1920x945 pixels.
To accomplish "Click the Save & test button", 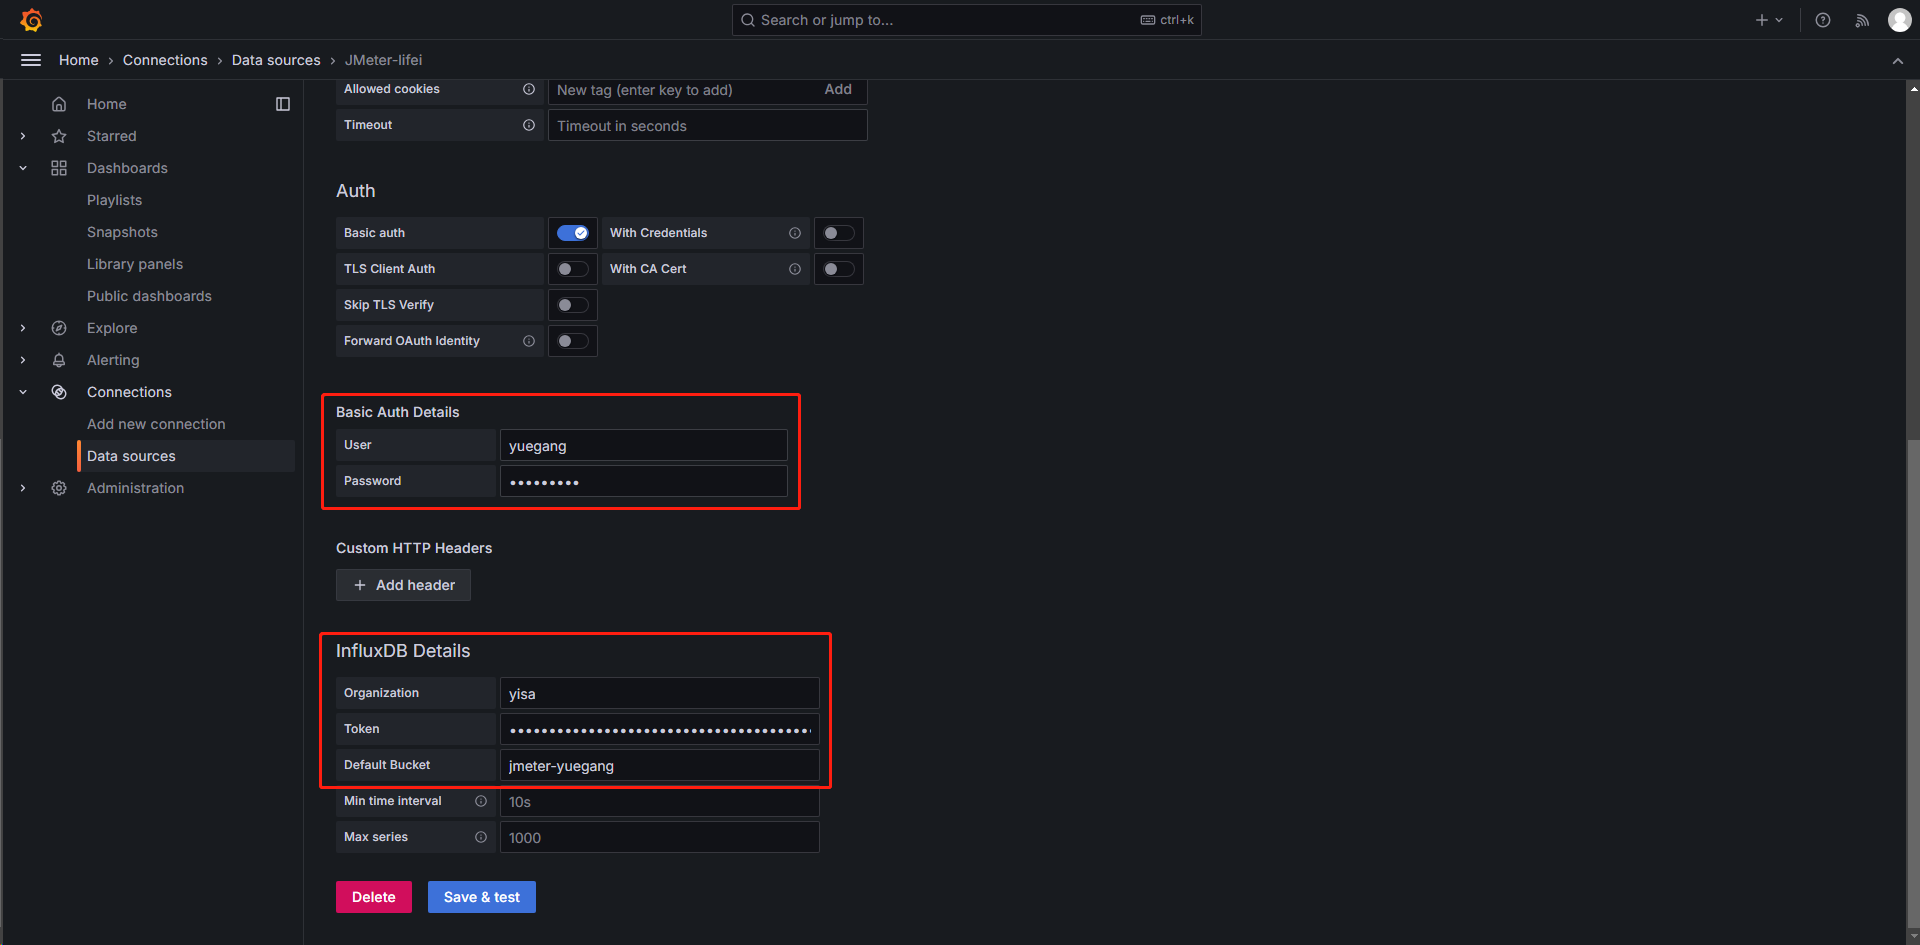I will click(482, 897).
